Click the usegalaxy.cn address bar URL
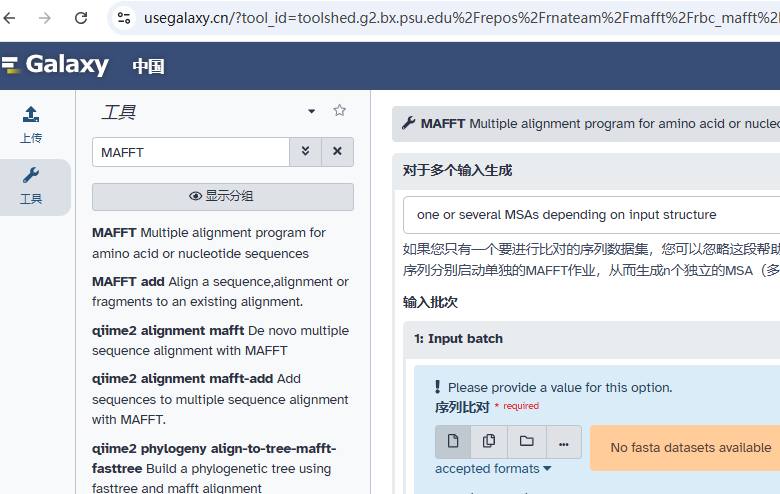The height and width of the screenshot is (494, 780). (462, 18)
